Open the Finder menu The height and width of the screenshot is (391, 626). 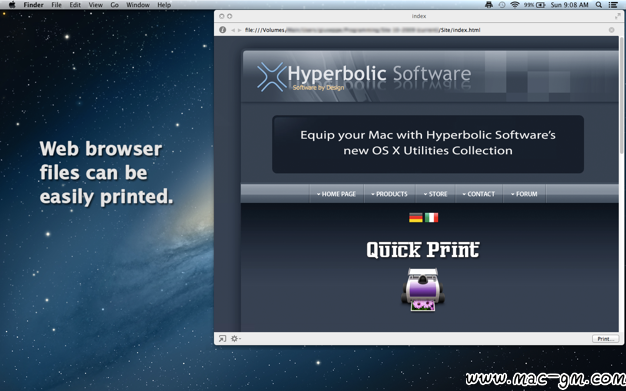[x=33, y=5]
